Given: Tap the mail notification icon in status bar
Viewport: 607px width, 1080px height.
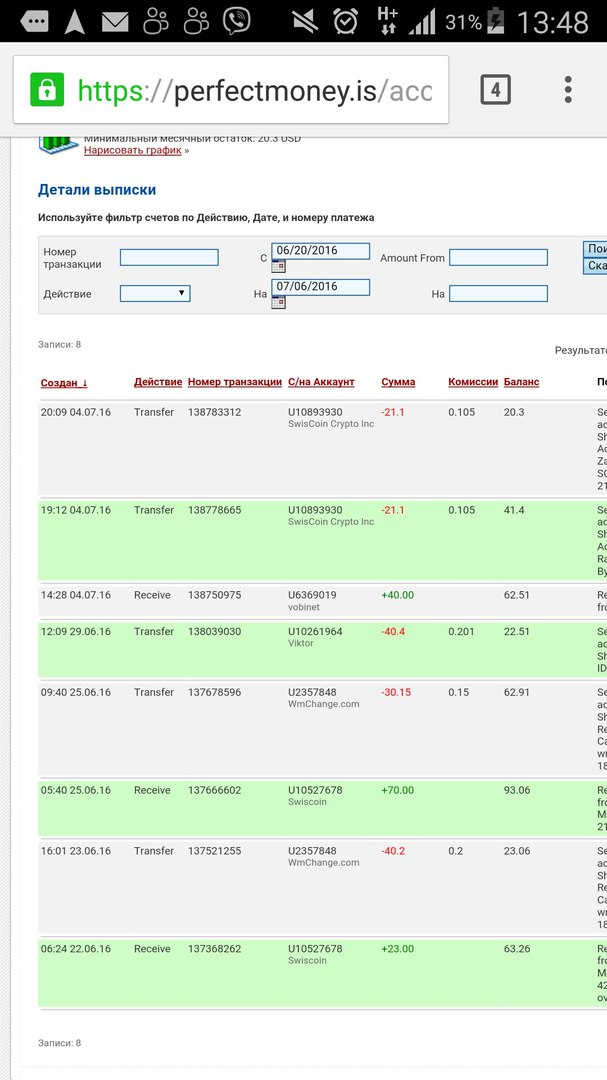Looking at the screenshot, I should (115, 20).
